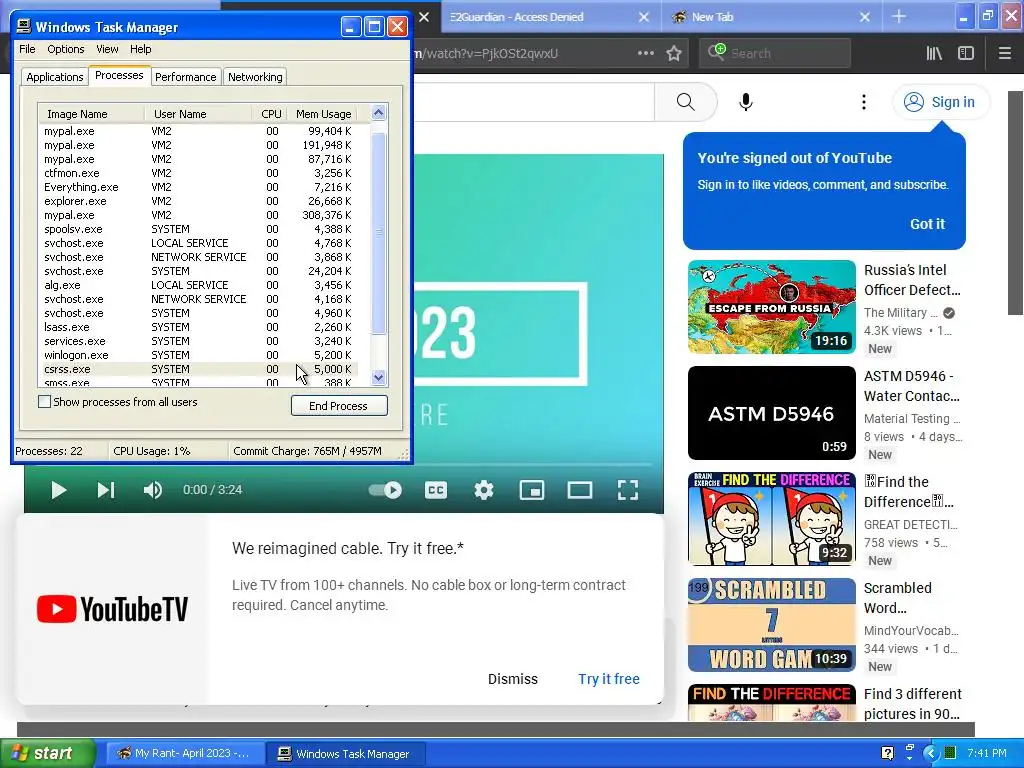Open YouTube three-dot settings menu
1024x768 pixels.
(863, 102)
